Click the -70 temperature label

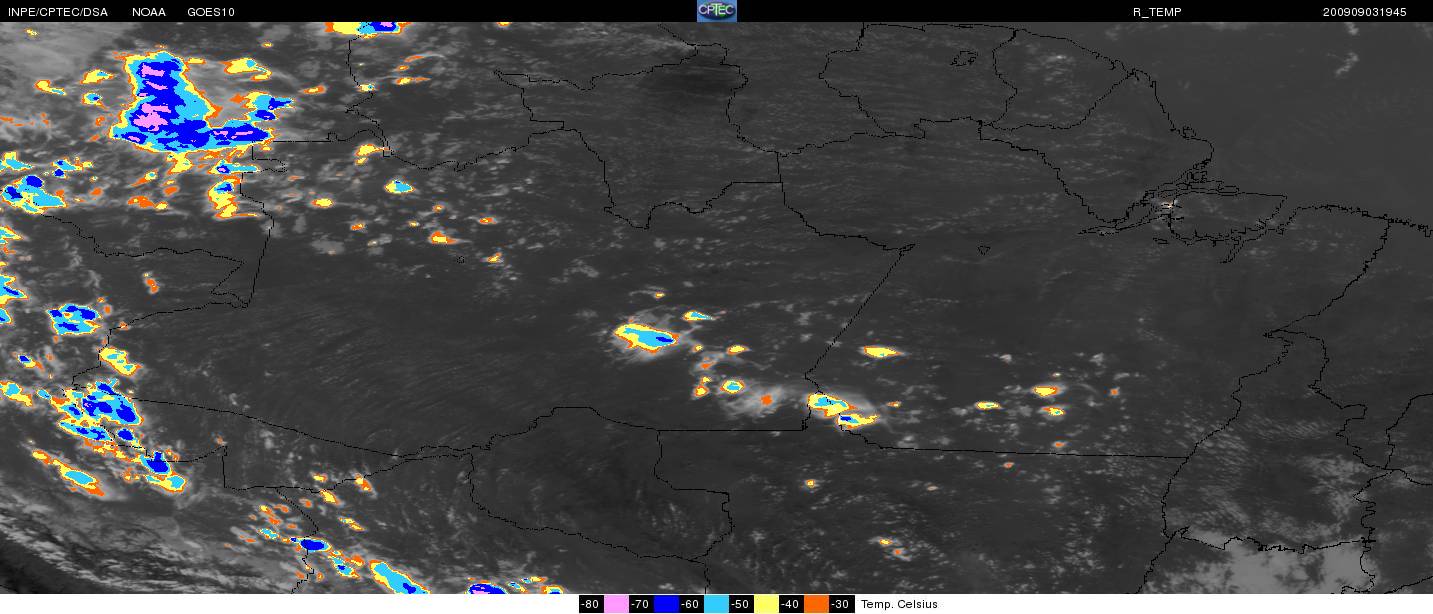pos(640,604)
